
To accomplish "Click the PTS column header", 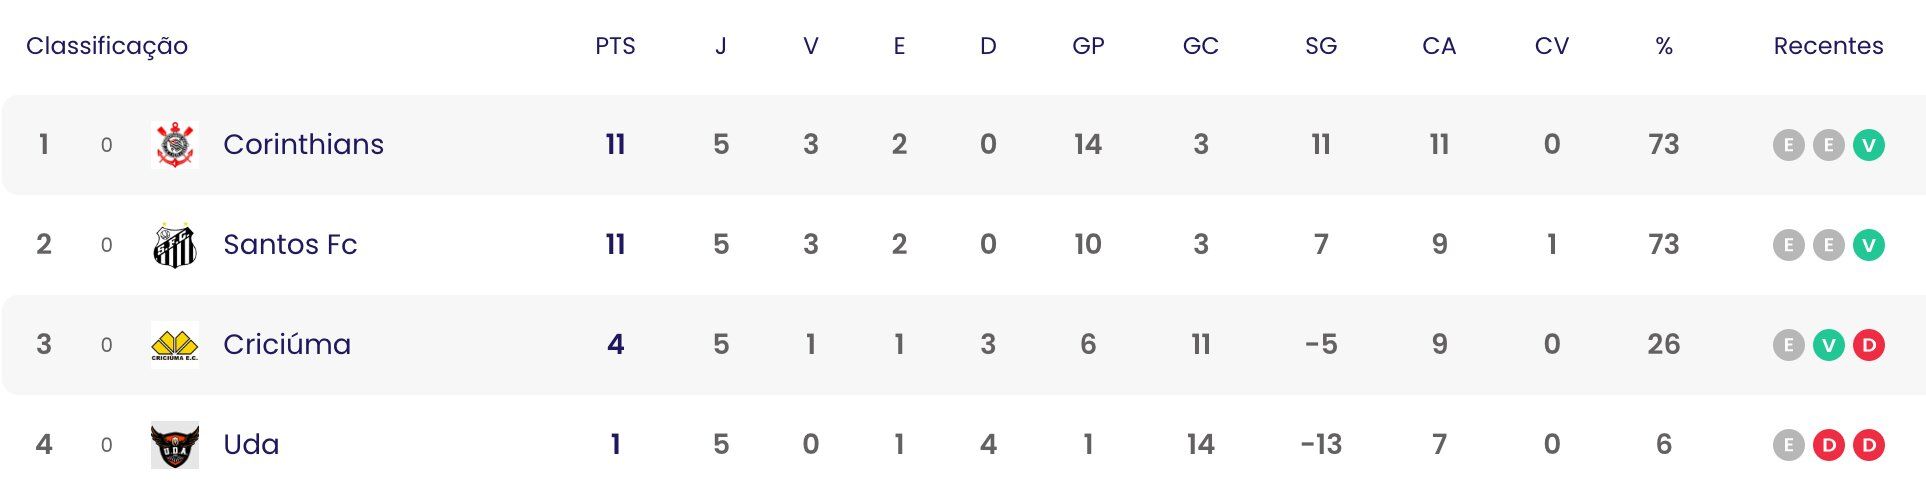I will [615, 46].
